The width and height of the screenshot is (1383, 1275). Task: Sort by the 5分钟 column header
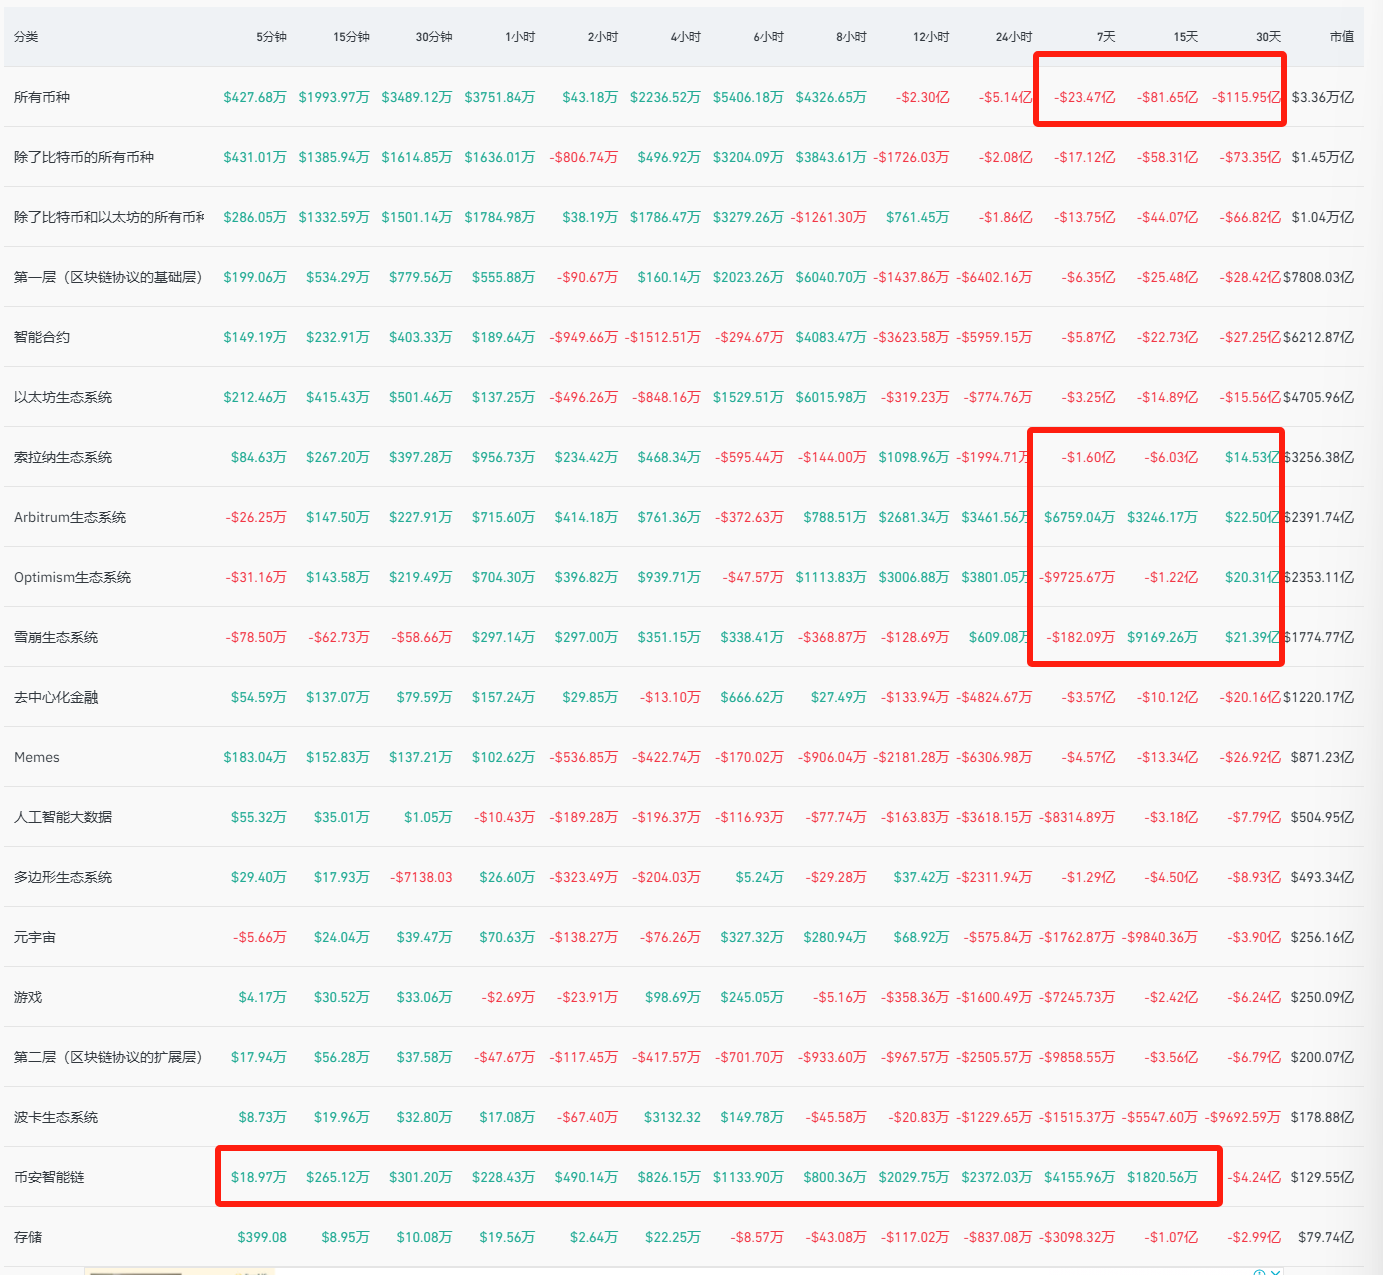271,37
